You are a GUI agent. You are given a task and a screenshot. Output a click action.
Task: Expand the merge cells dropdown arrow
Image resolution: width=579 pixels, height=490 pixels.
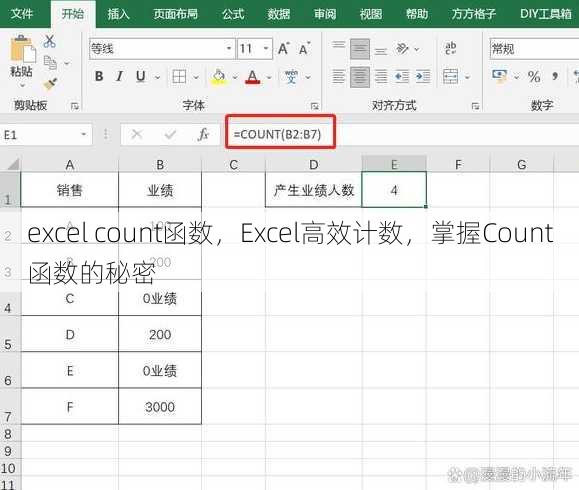click(x=467, y=77)
